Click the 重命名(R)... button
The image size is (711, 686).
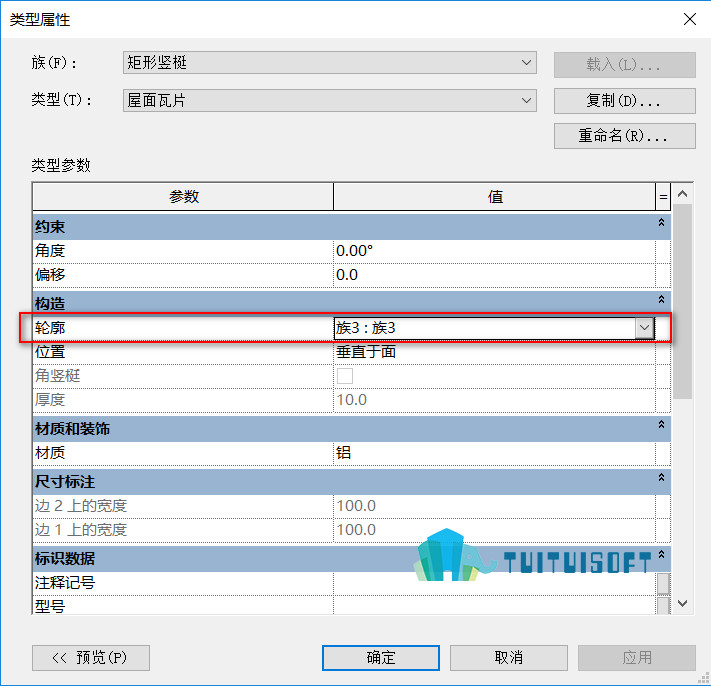[x=624, y=136]
